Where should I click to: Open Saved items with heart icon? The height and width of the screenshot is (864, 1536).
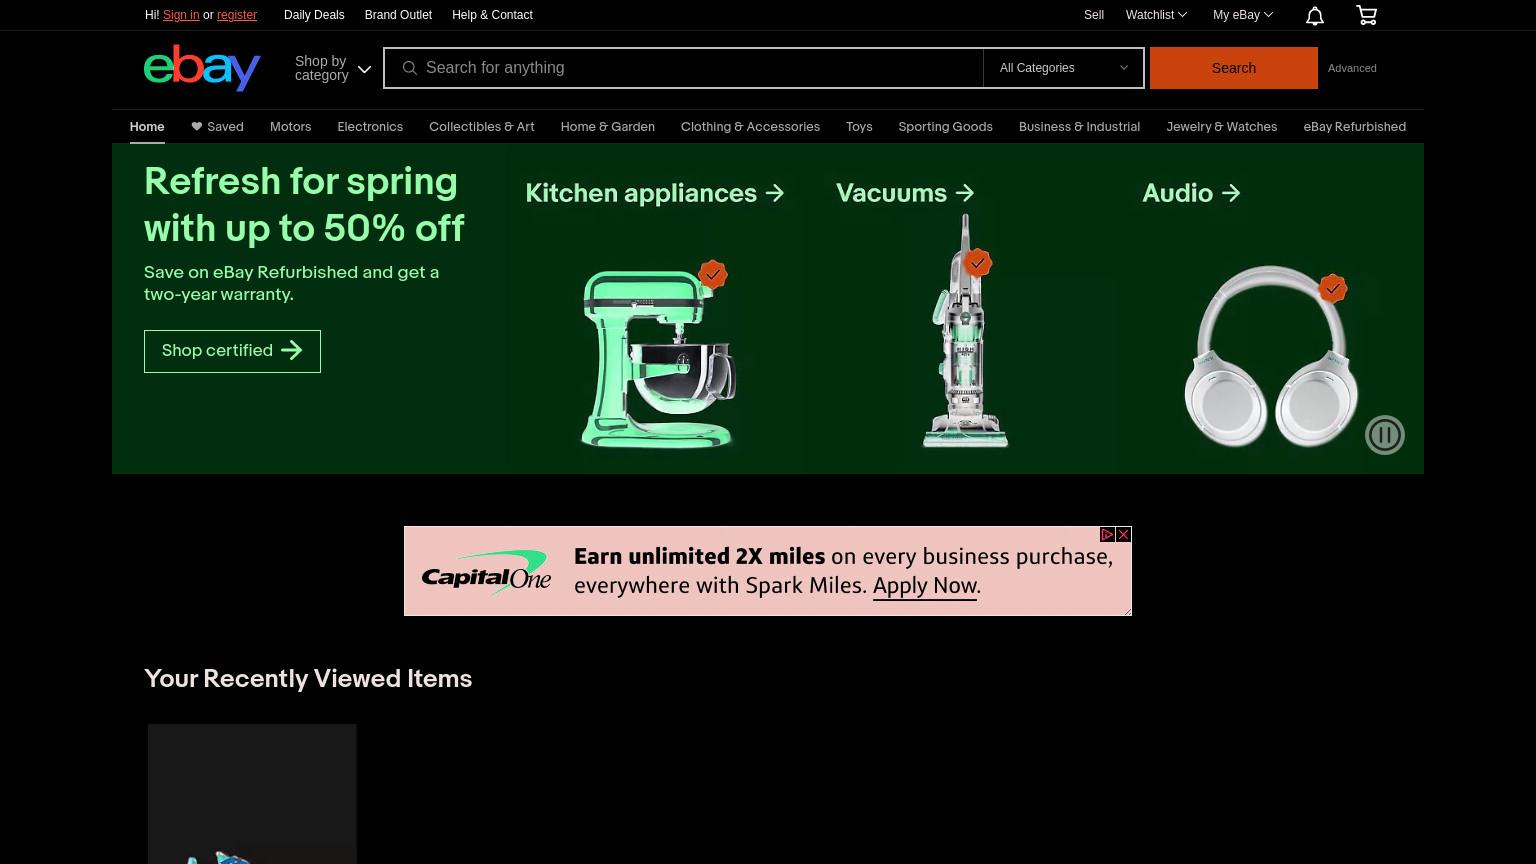tap(217, 127)
